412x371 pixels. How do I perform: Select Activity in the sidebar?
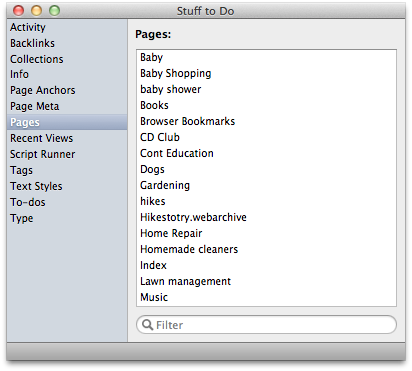[67, 27]
